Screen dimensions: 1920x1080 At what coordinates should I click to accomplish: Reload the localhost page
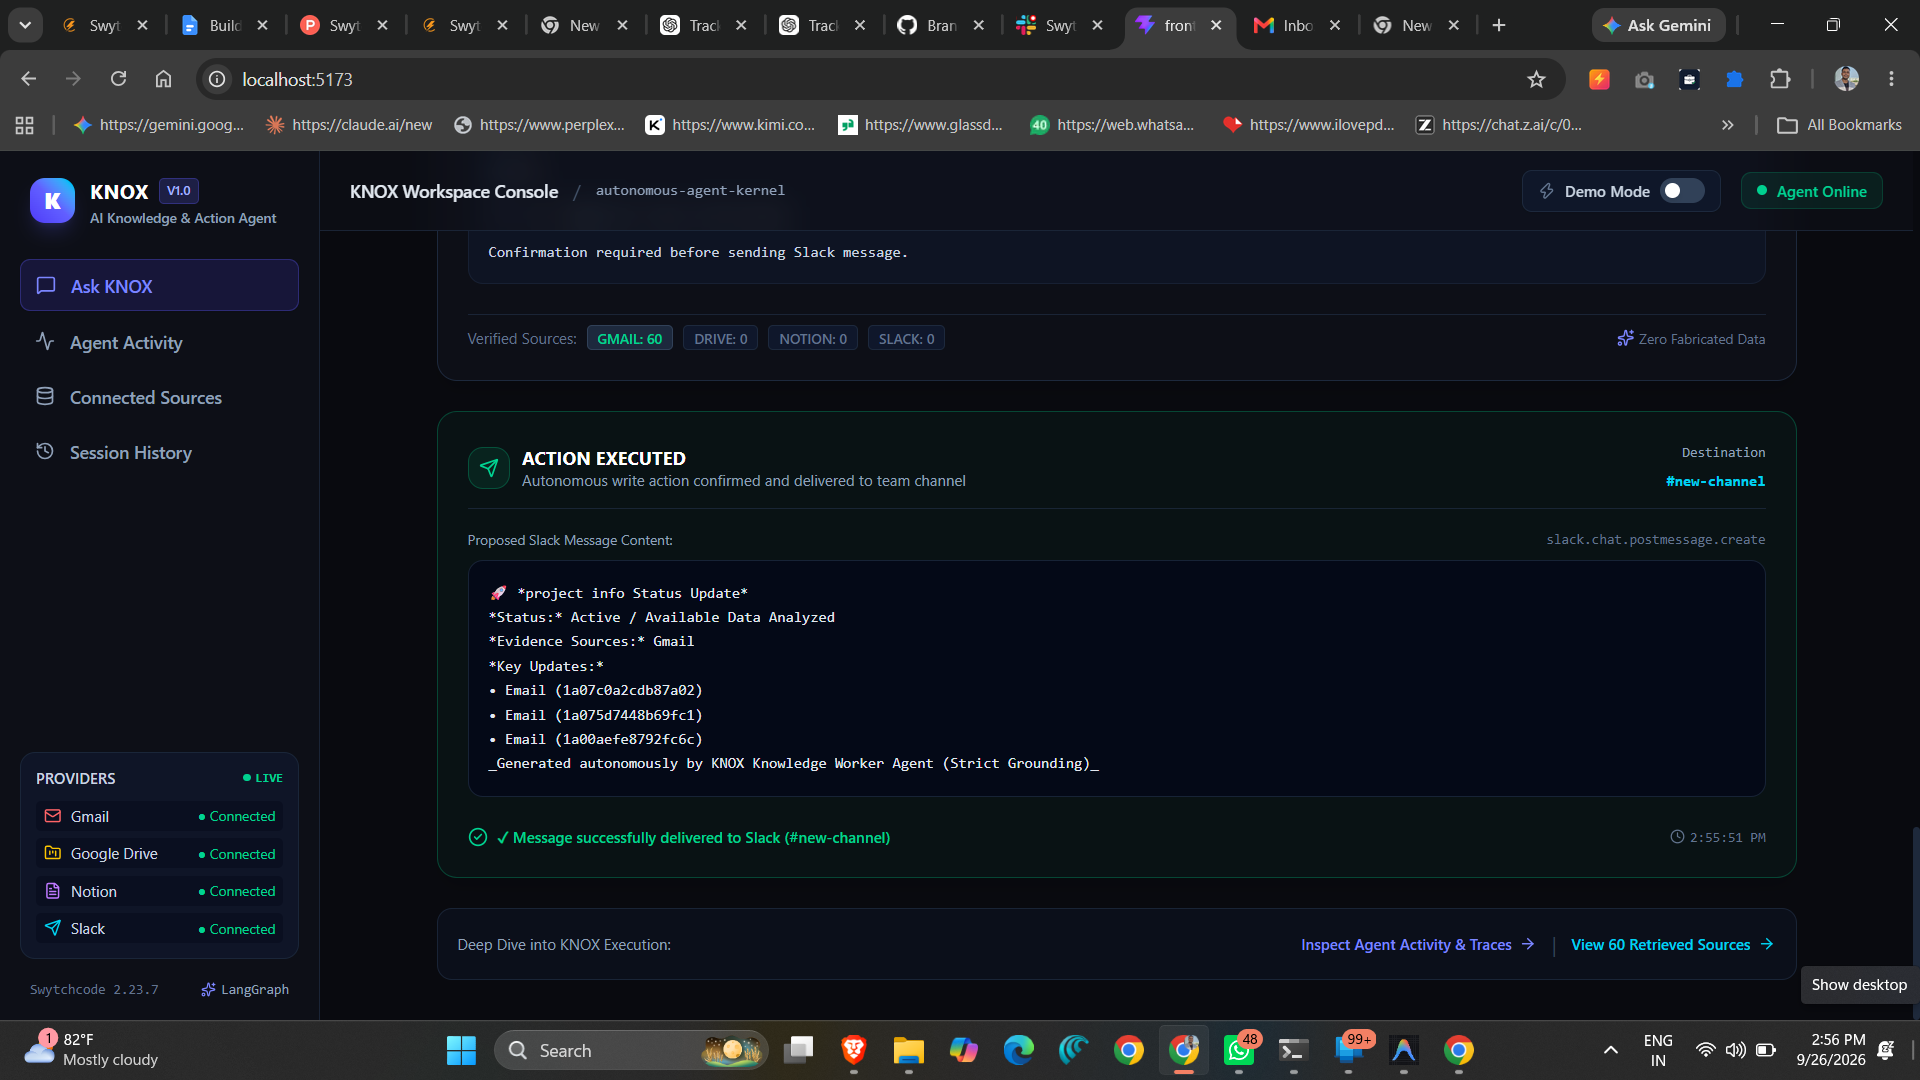pyautogui.click(x=118, y=79)
